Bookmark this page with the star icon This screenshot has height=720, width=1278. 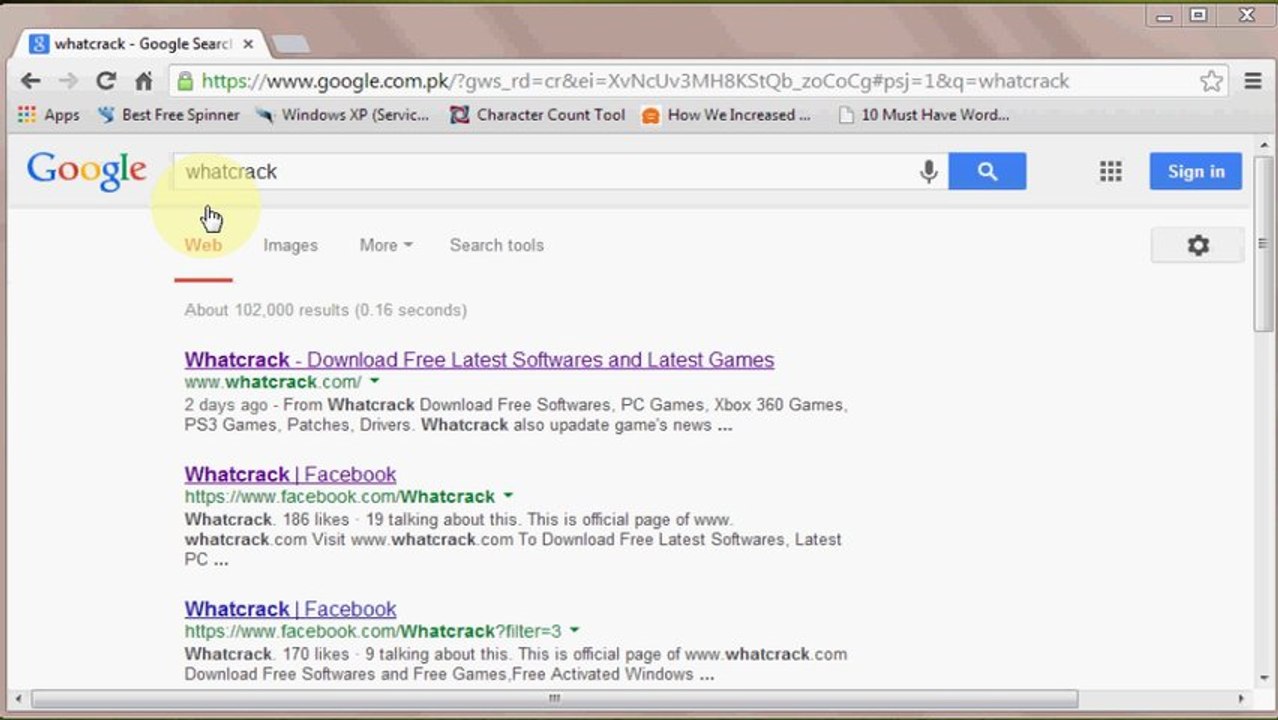pyautogui.click(x=1211, y=81)
